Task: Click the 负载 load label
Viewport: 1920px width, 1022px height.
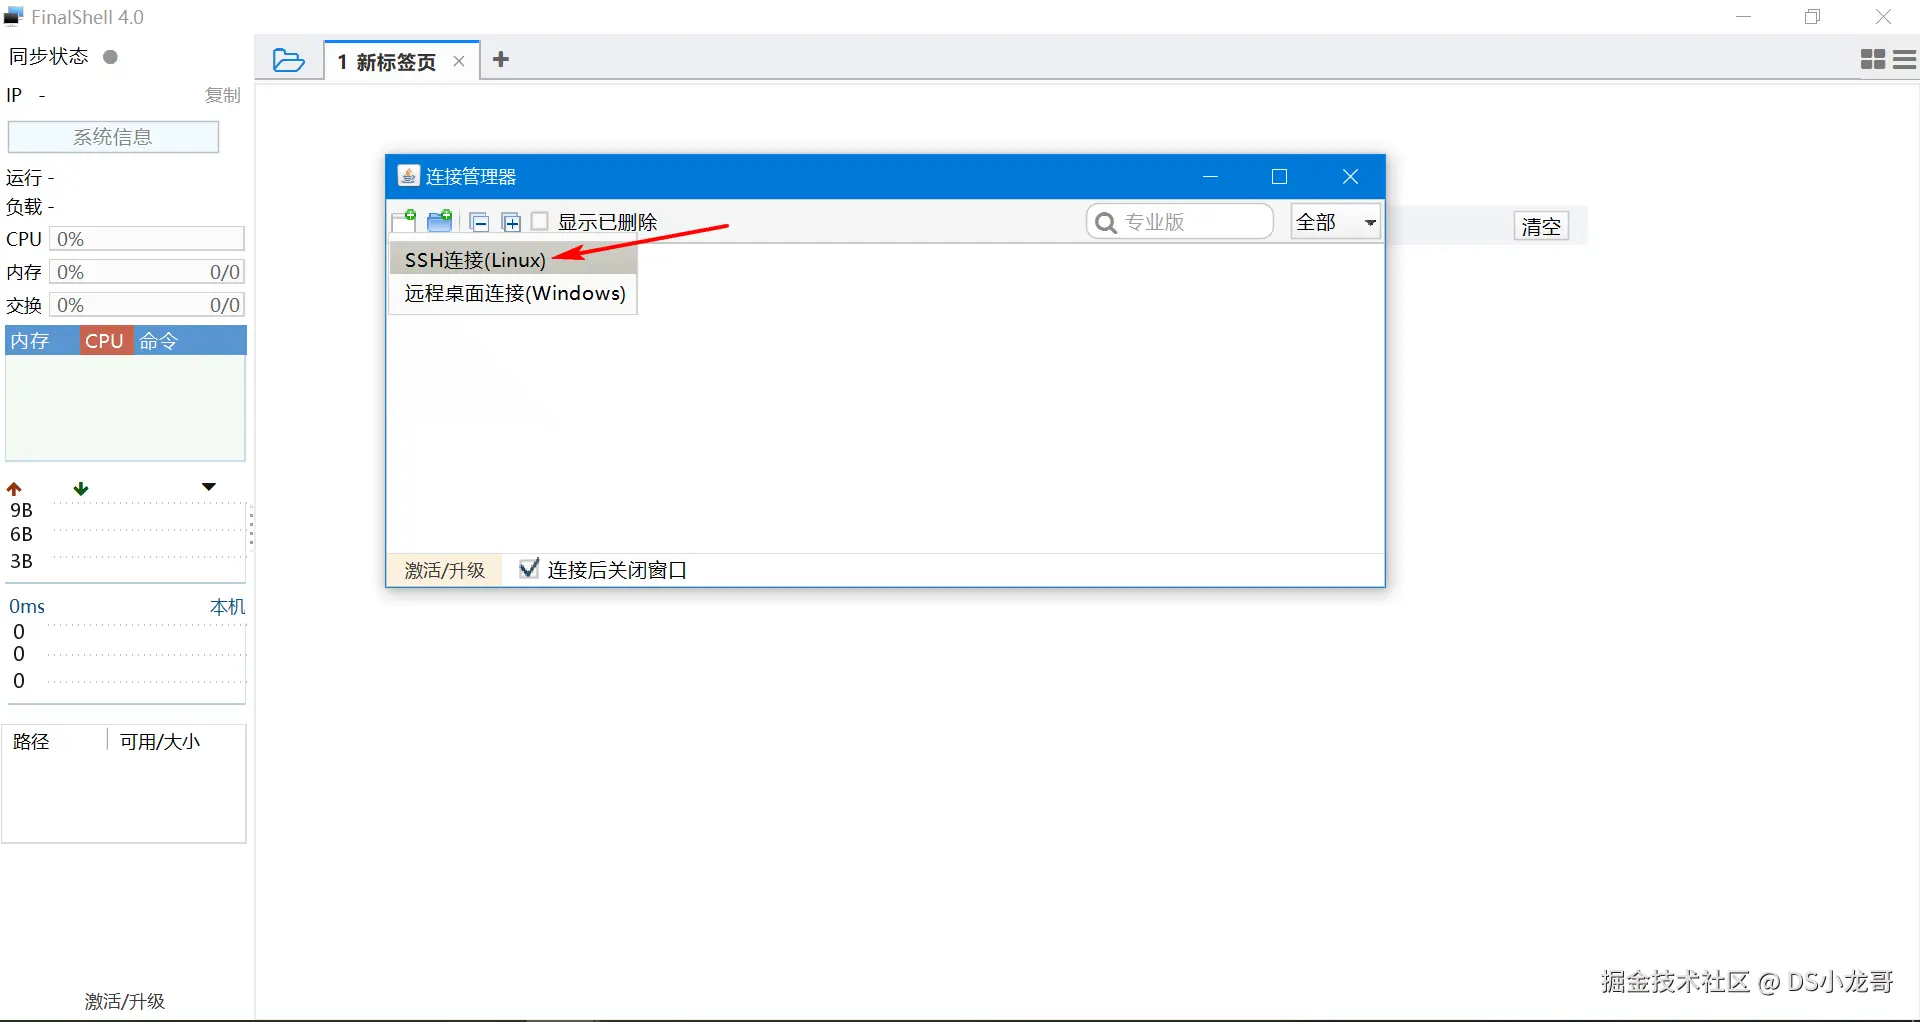Action: pos(30,207)
